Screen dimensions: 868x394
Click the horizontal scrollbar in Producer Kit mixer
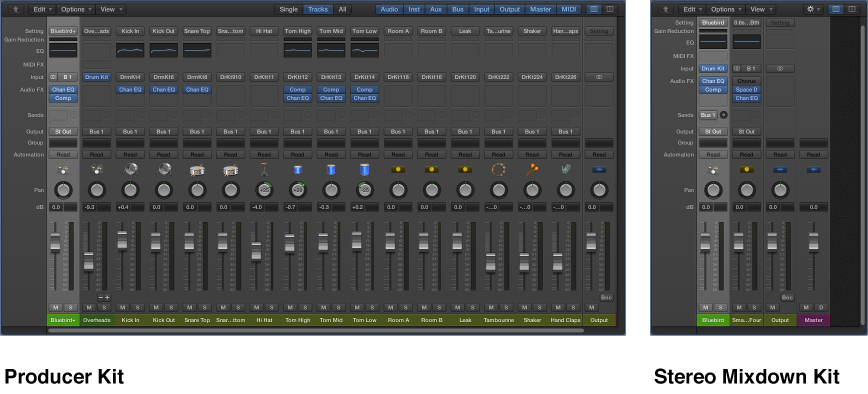316,330
